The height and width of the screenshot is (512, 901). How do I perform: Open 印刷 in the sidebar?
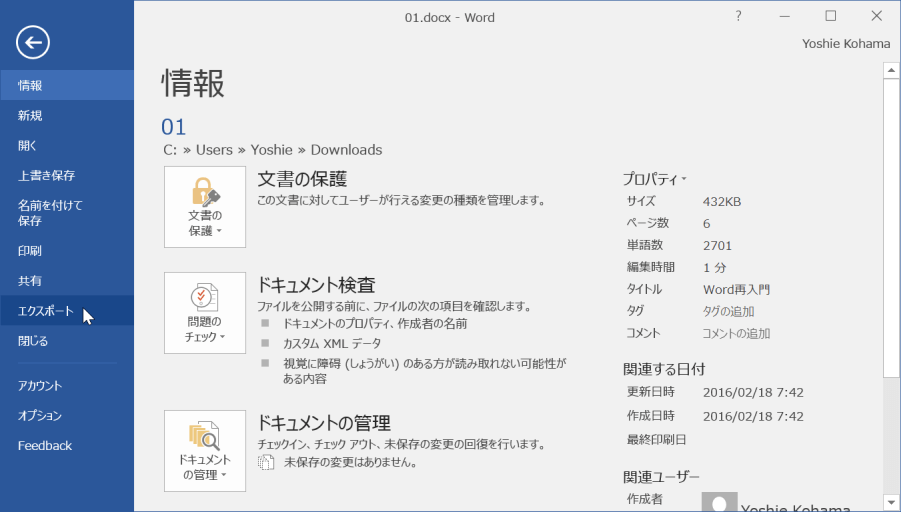tap(67, 251)
